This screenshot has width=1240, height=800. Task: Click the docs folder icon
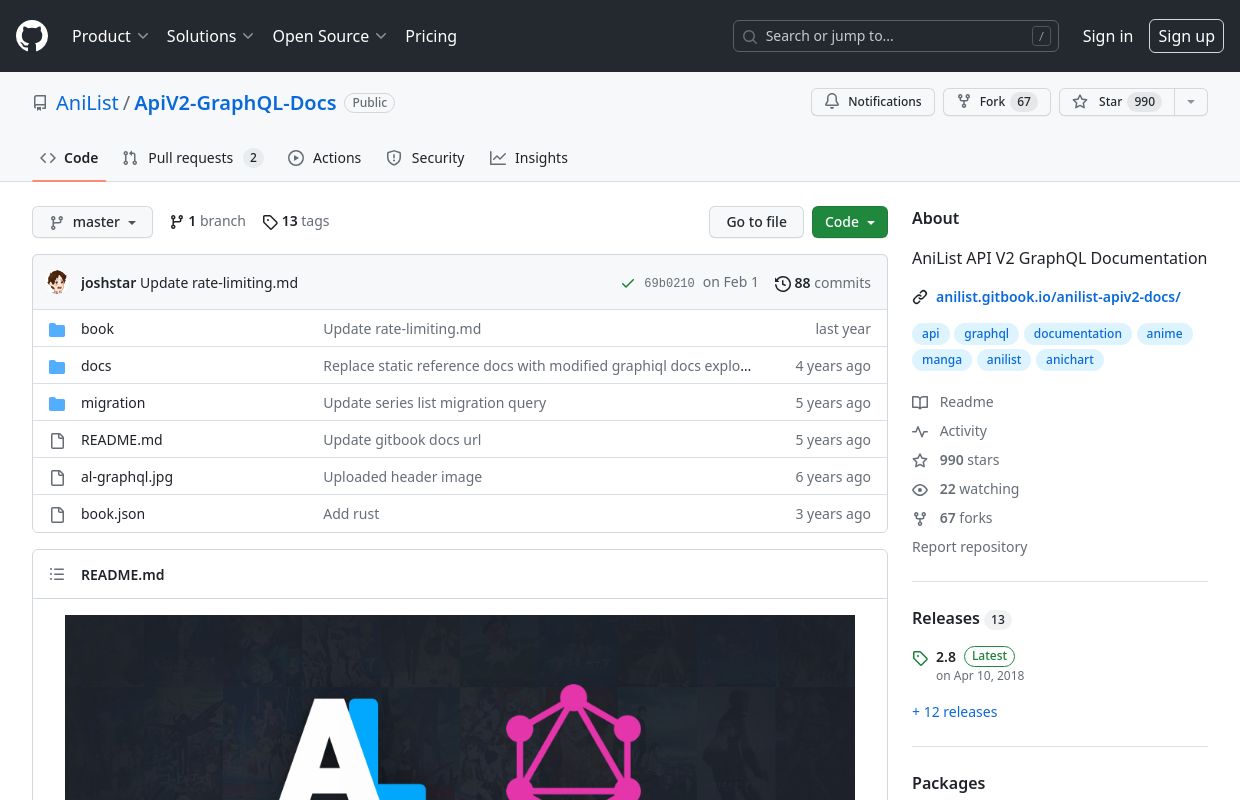[x=57, y=367]
